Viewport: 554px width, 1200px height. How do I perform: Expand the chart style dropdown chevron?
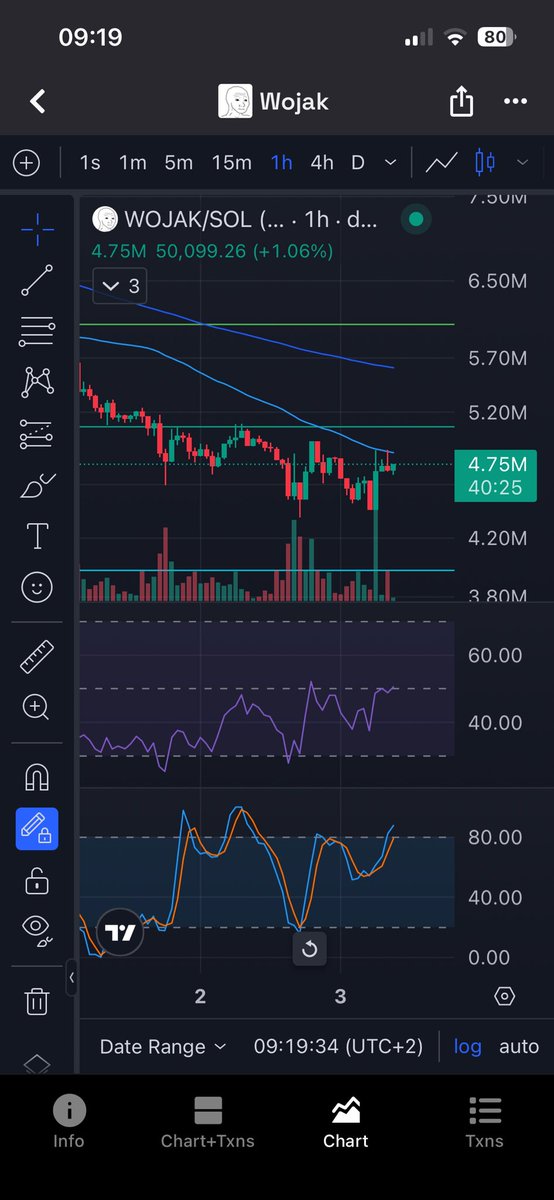(x=522, y=162)
